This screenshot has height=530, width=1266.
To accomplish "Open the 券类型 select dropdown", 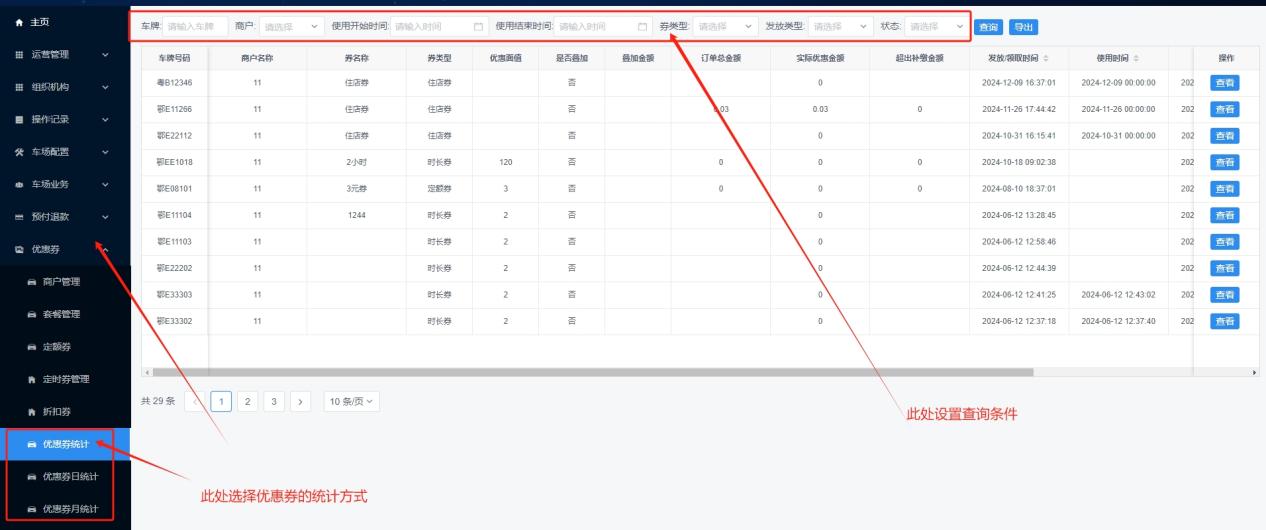I will click(x=725, y=26).
